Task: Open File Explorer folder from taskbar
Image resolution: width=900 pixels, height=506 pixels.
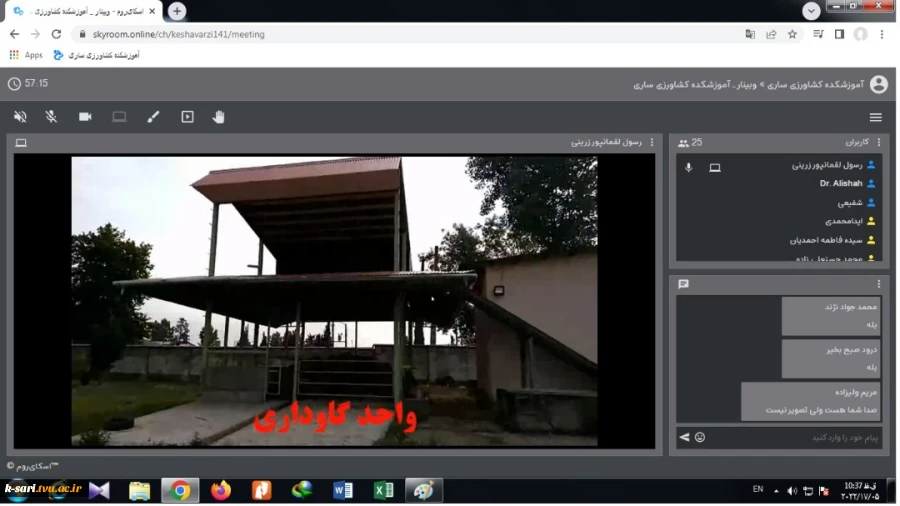Action: [139, 491]
